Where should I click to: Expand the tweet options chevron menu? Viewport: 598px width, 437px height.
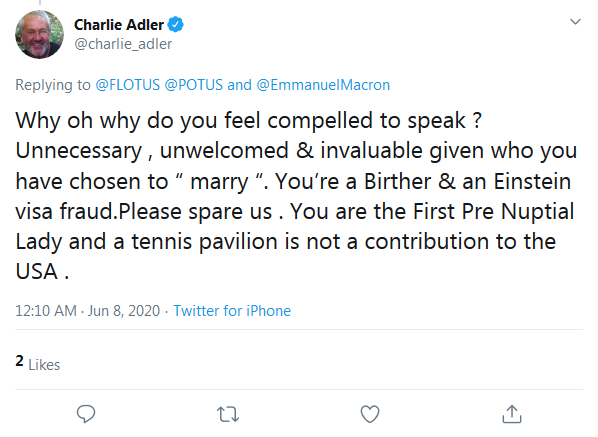click(575, 22)
